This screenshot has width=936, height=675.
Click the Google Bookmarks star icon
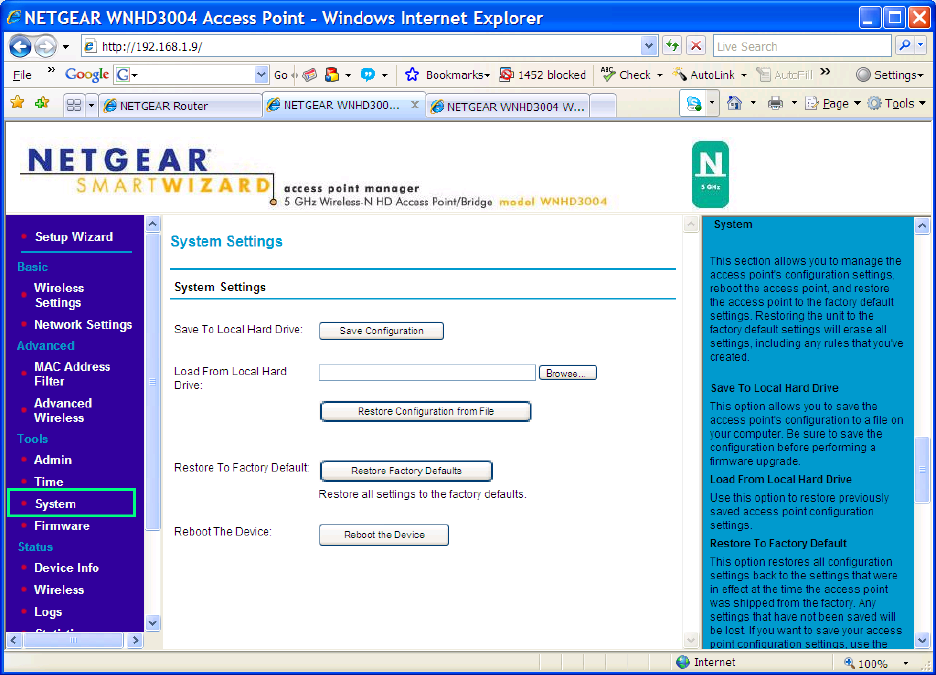[x=412, y=75]
